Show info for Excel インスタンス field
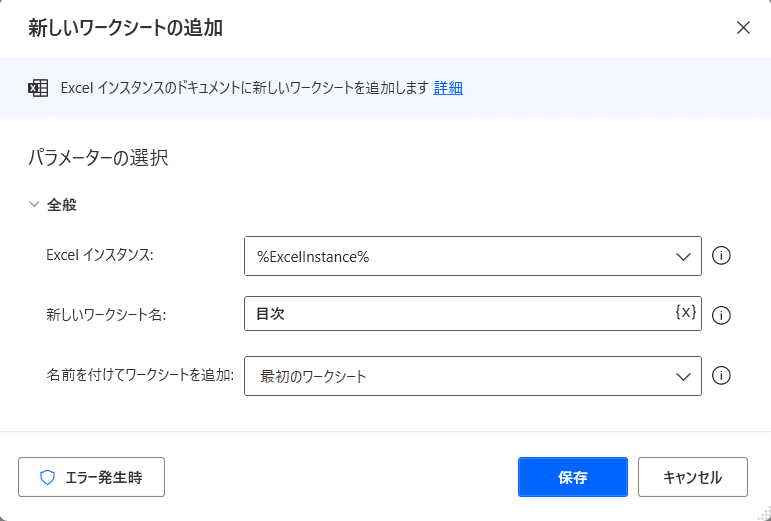This screenshot has height=521, width=771. (x=721, y=256)
